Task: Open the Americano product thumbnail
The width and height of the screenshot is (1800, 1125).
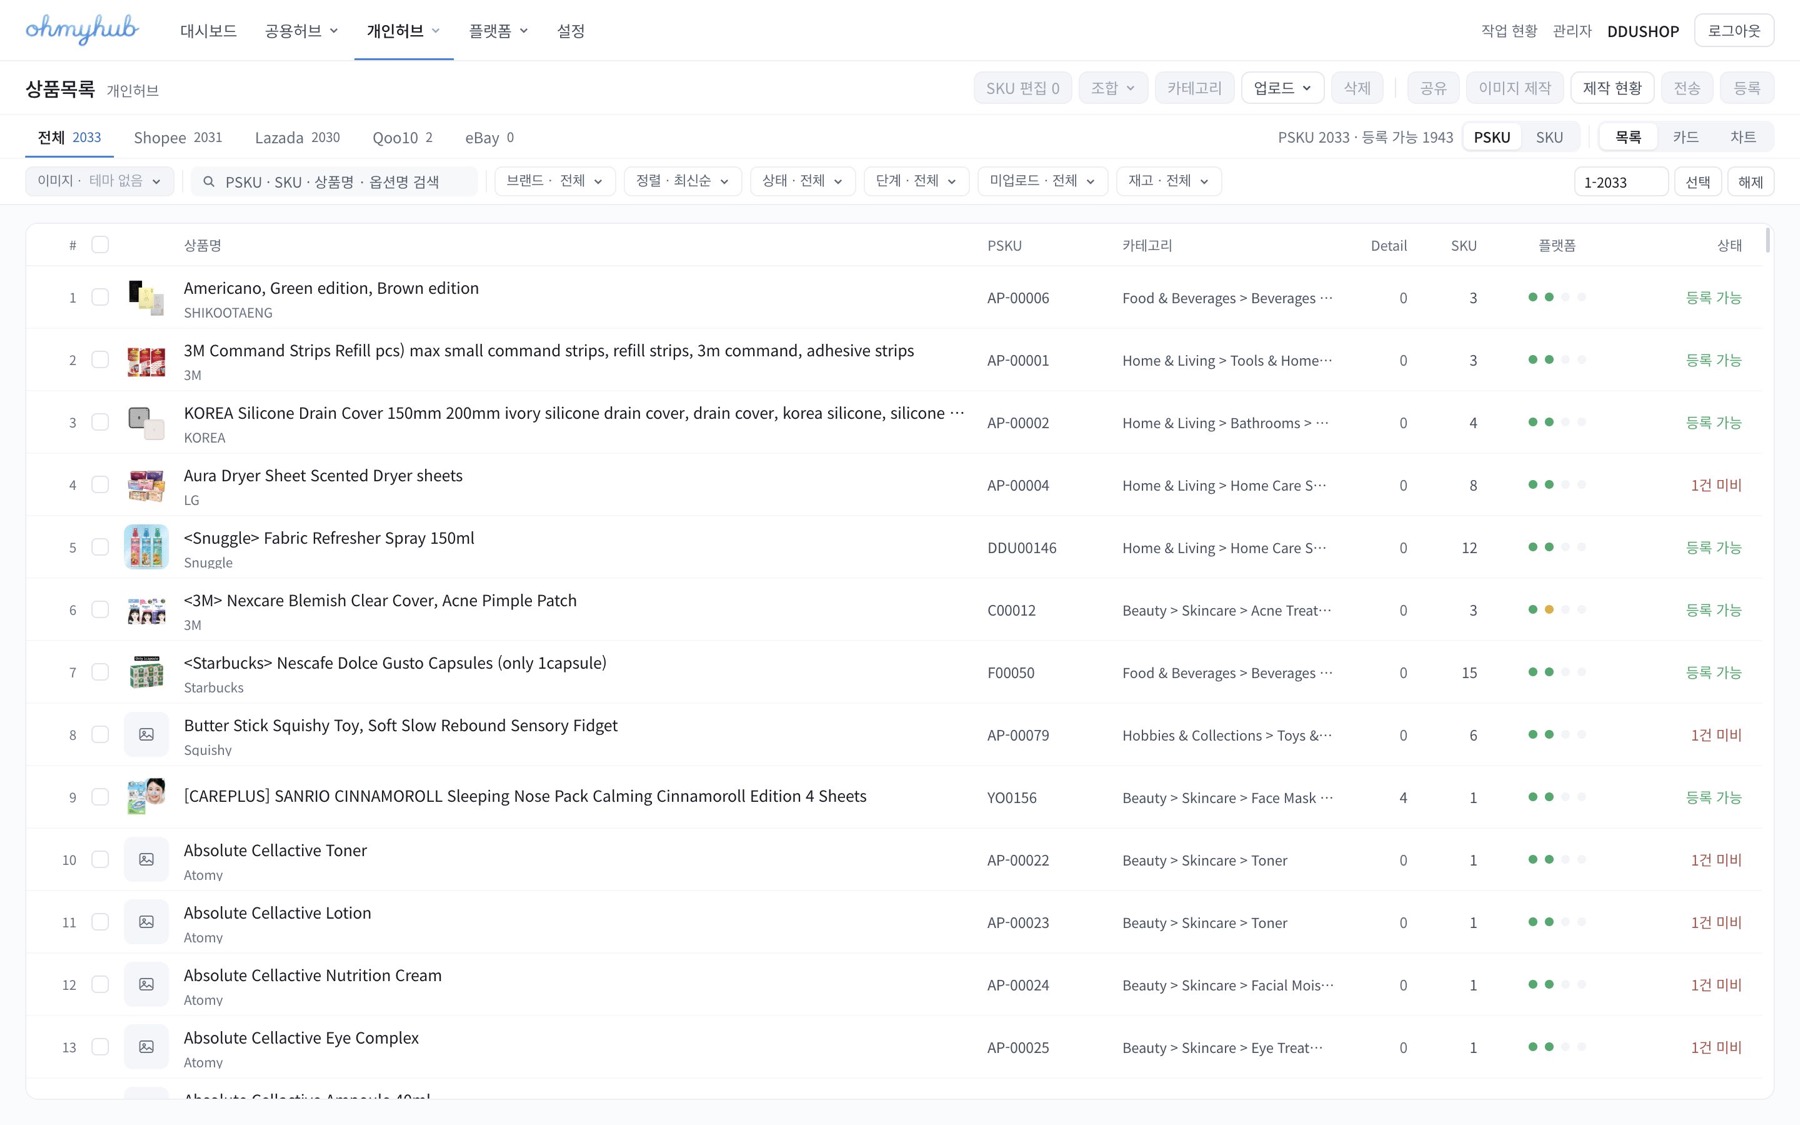Action: (146, 298)
